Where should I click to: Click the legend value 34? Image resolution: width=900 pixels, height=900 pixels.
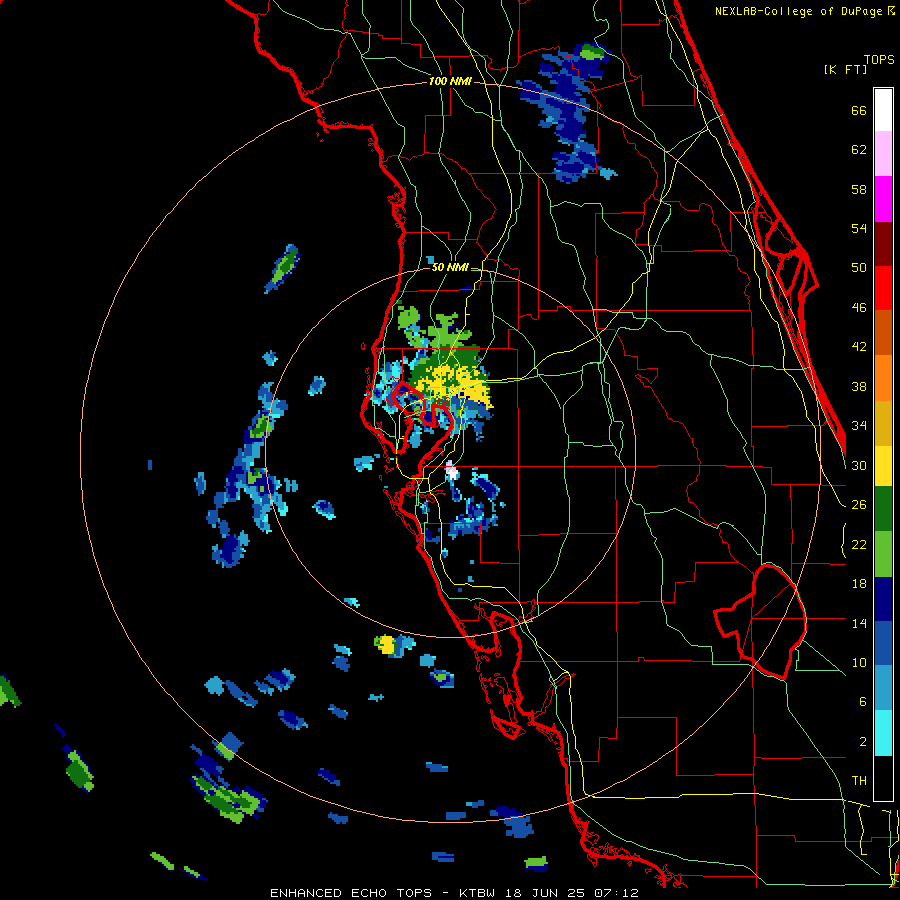click(859, 426)
